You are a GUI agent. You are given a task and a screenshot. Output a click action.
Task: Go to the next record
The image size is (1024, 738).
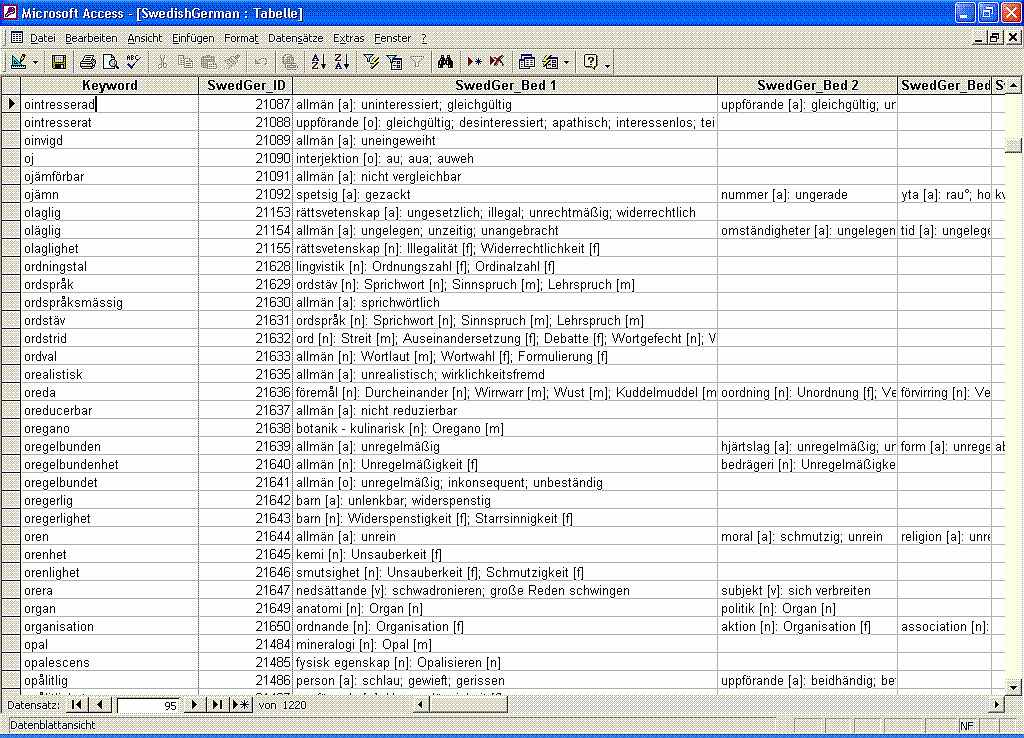point(193,705)
